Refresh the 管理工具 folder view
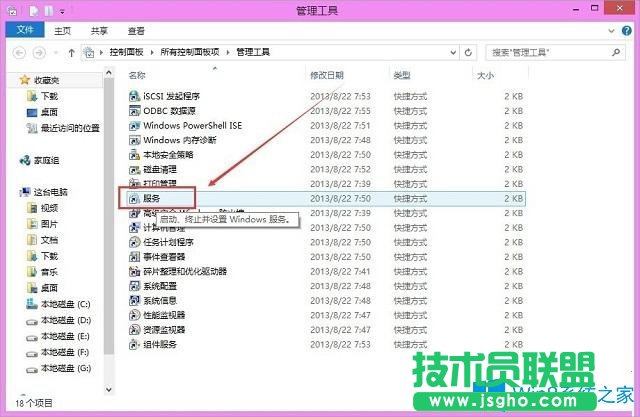 (468, 52)
